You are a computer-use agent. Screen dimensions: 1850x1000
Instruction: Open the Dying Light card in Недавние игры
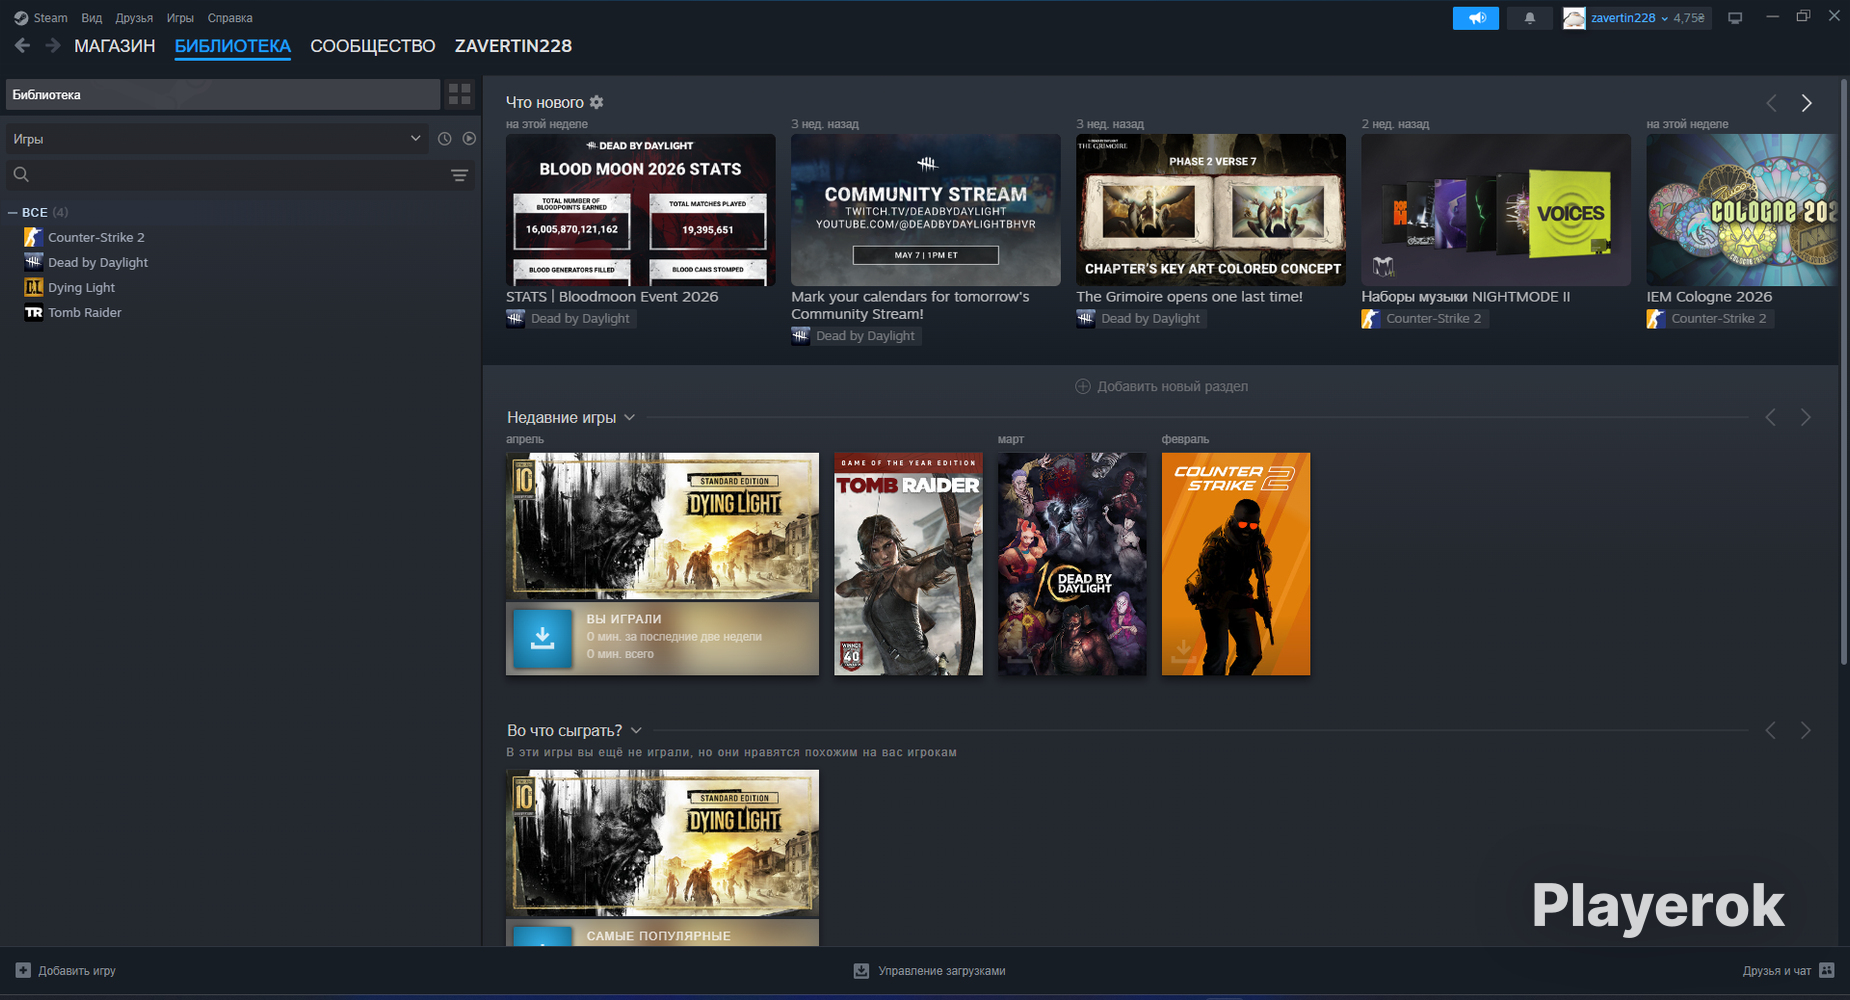[x=662, y=526]
